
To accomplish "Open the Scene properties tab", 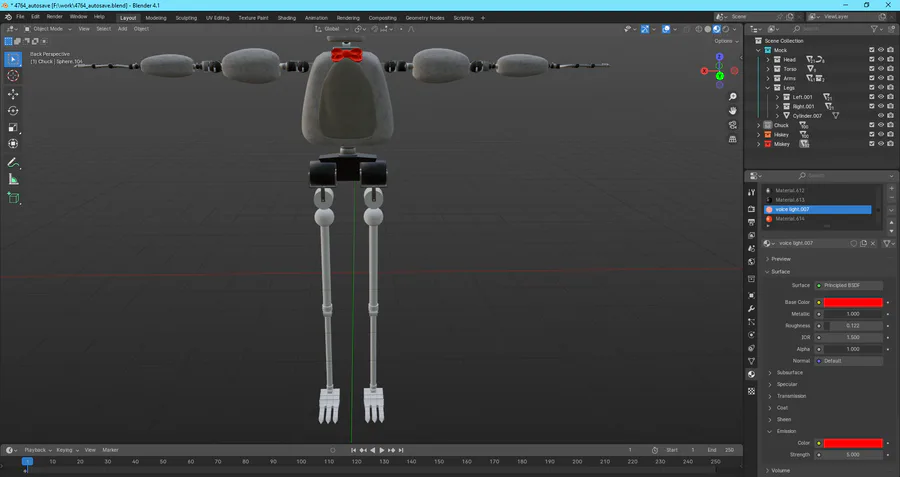I will pos(751,249).
